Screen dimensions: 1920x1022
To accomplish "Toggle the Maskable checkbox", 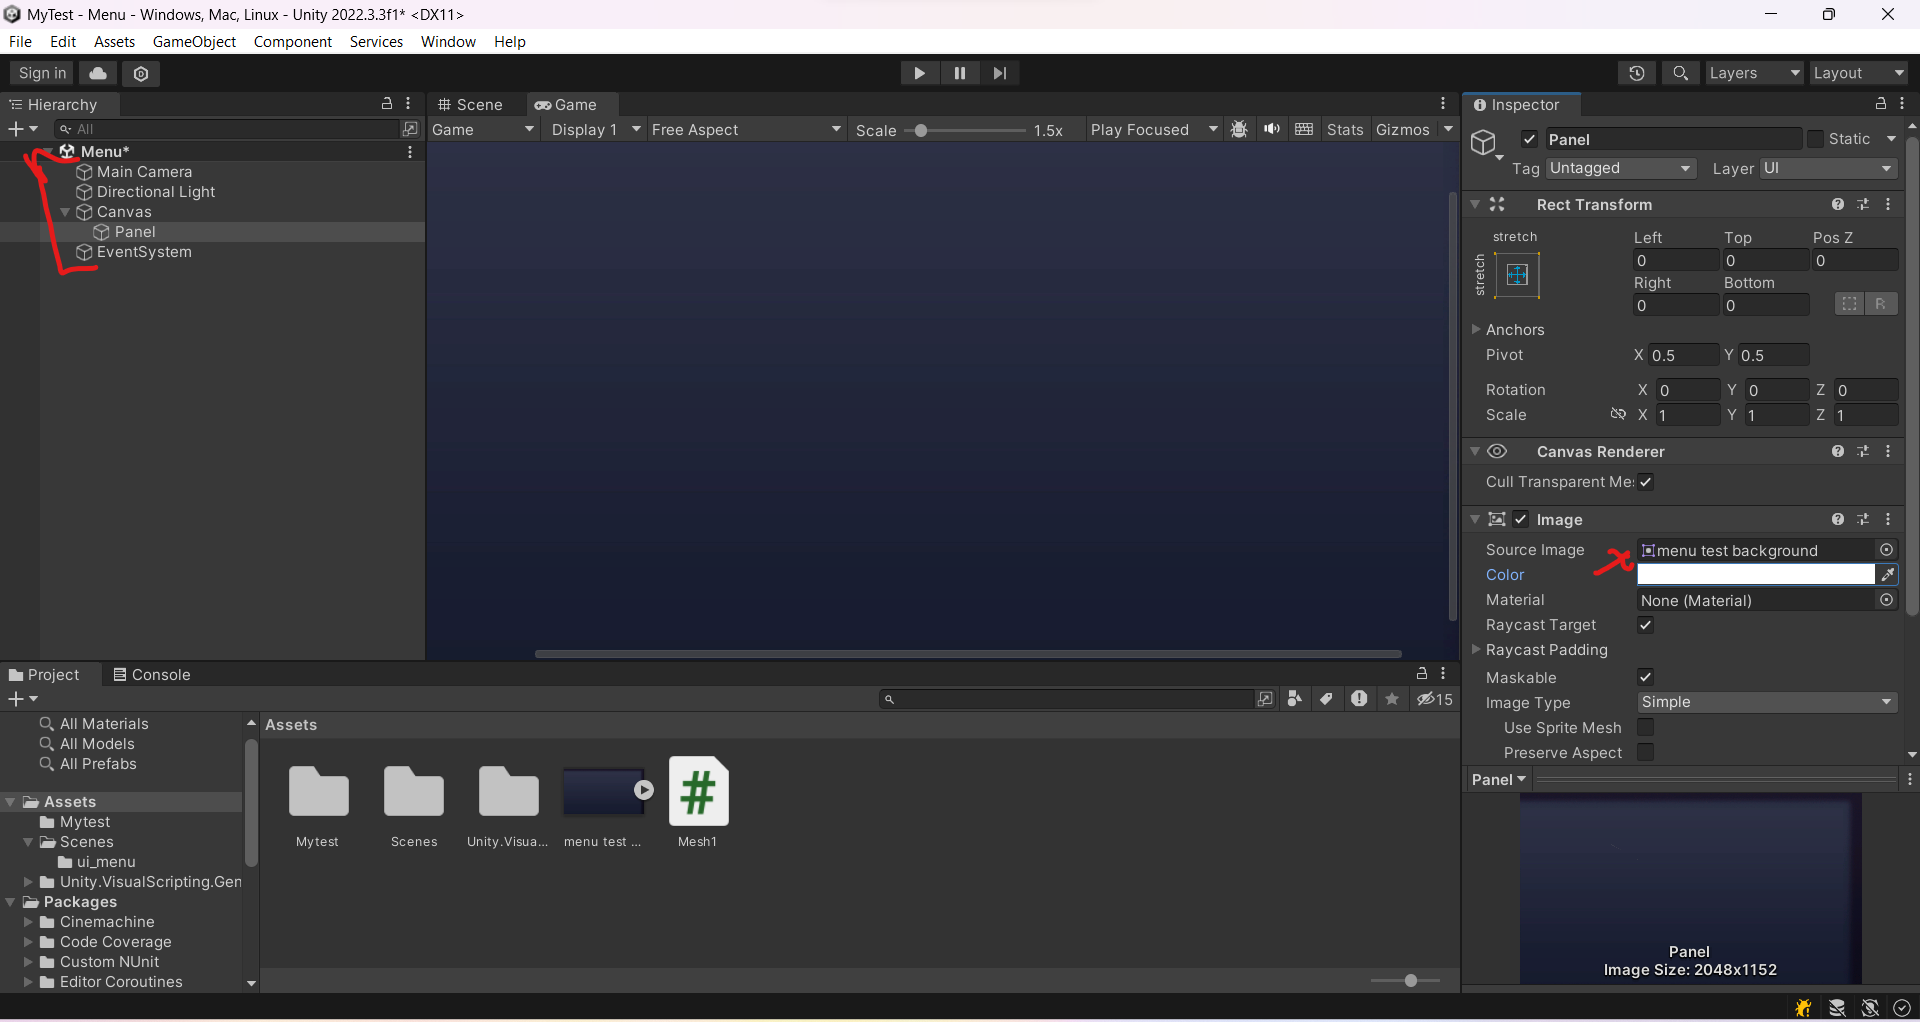I will pyautogui.click(x=1646, y=677).
